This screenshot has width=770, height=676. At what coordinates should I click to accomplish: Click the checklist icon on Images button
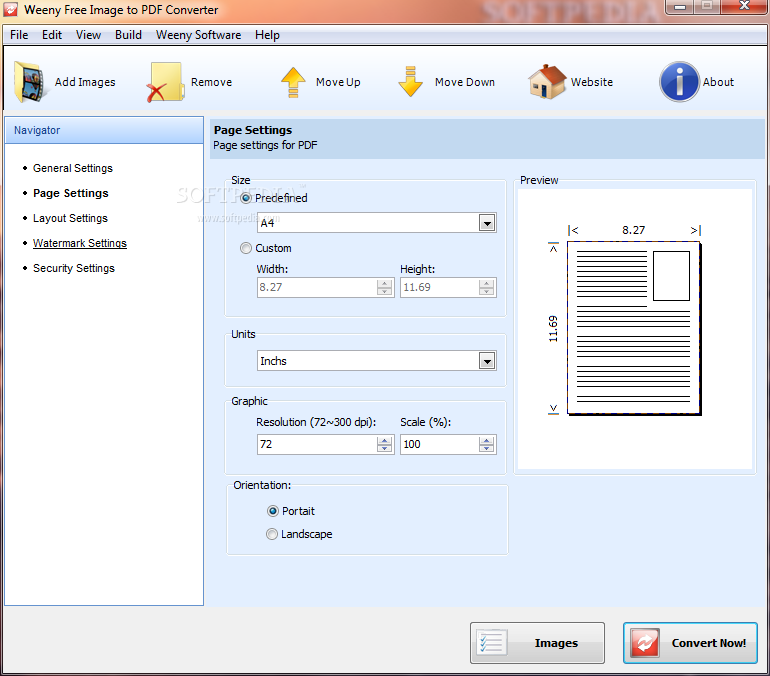click(x=492, y=643)
